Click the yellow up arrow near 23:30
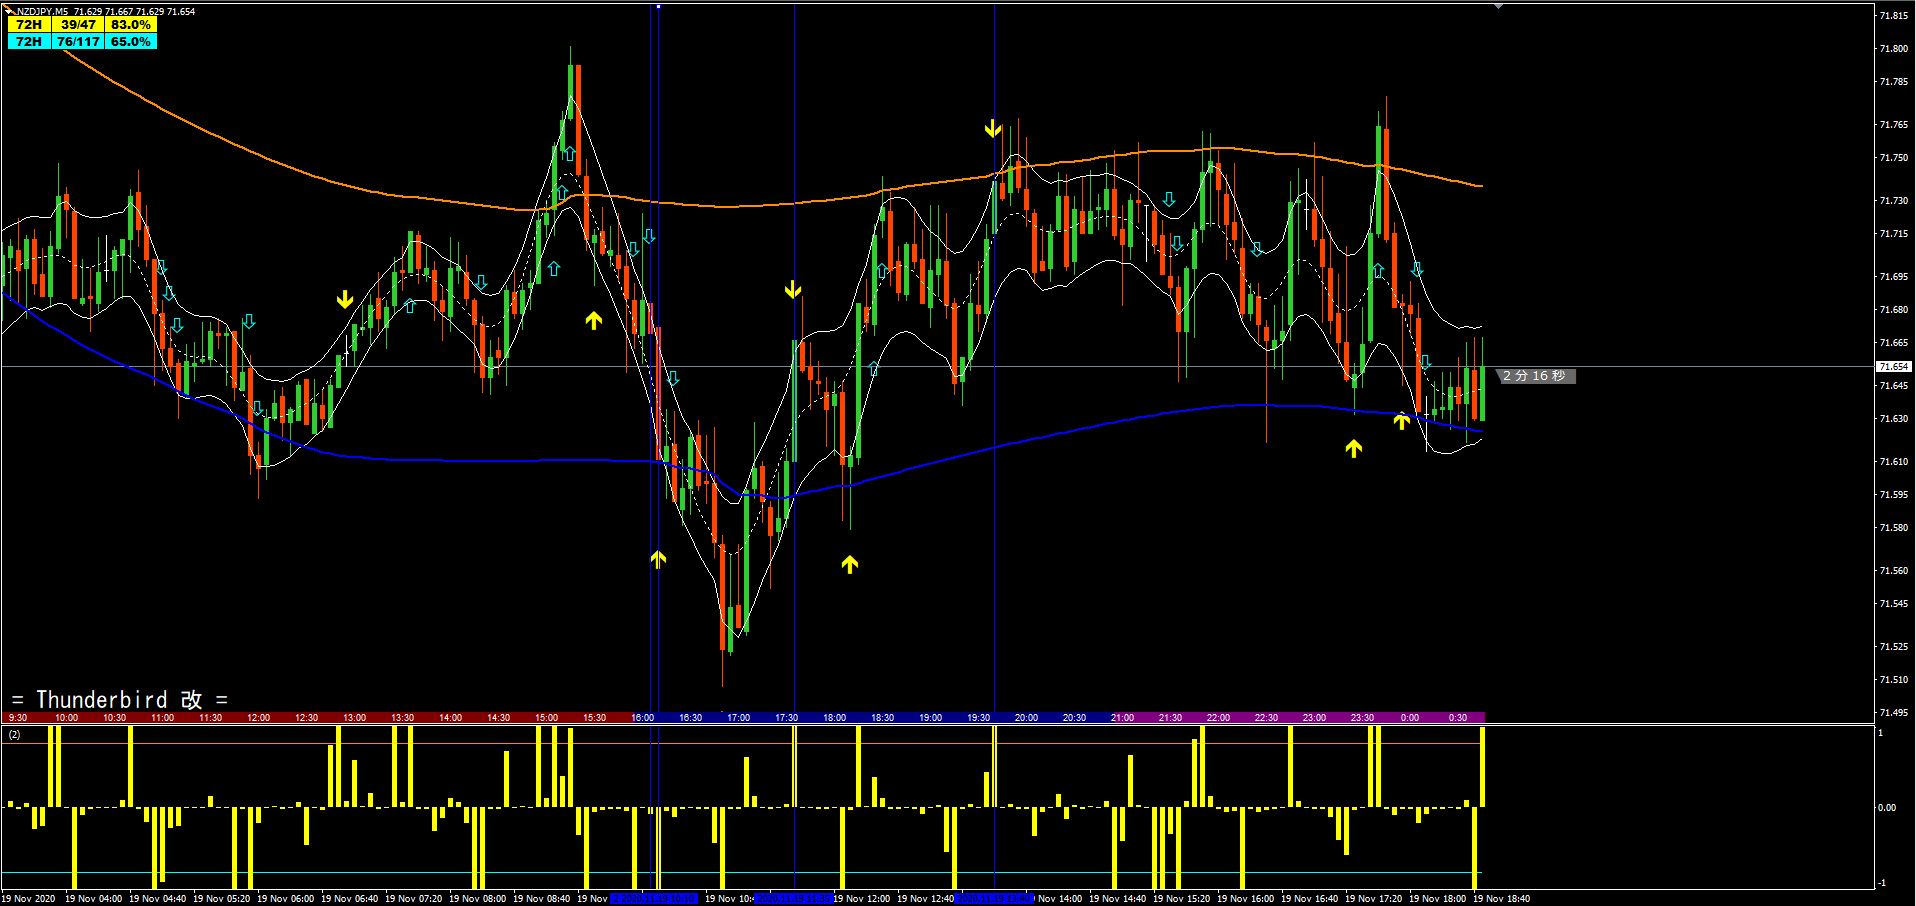 (x=1353, y=449)
